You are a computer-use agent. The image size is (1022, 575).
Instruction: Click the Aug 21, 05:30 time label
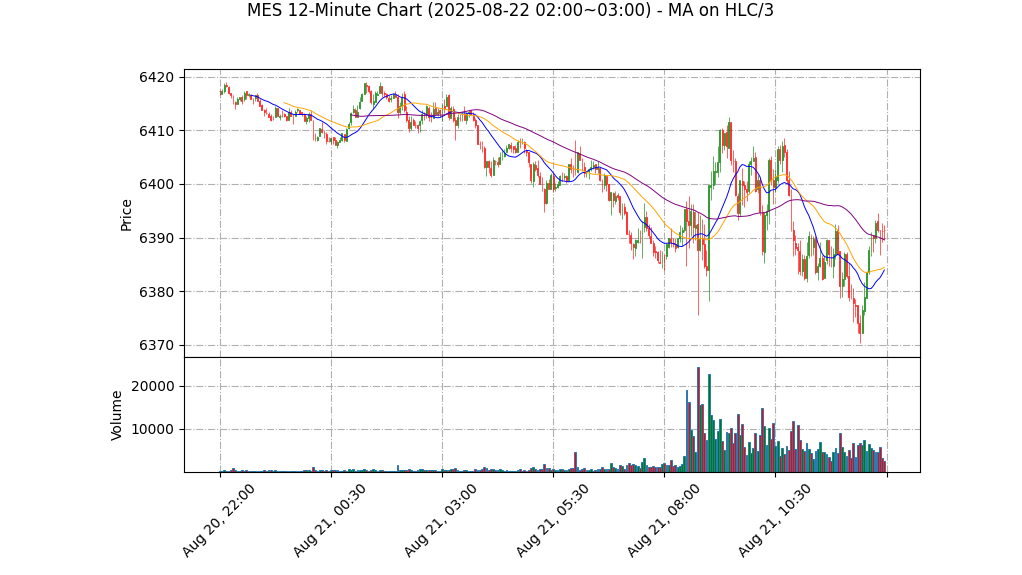(x=552, y=520)
